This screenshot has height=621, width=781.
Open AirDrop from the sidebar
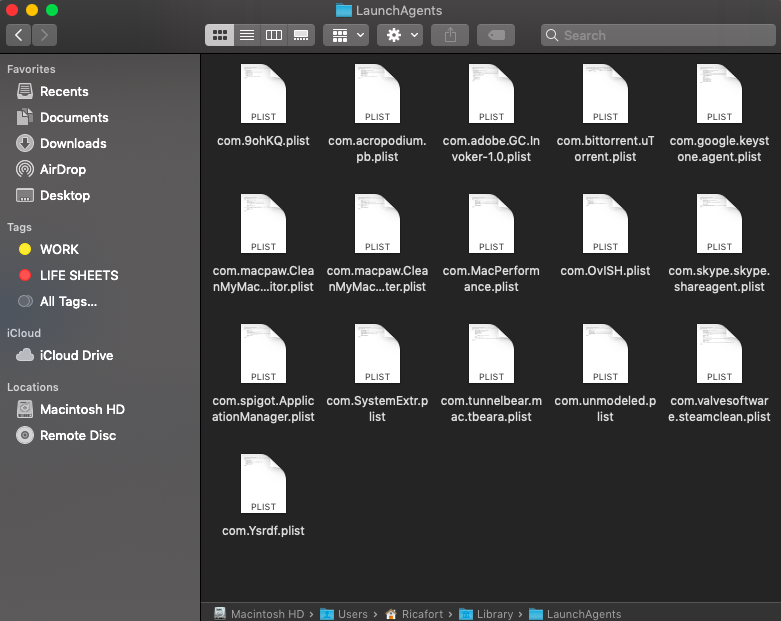(x=62, y=169)
